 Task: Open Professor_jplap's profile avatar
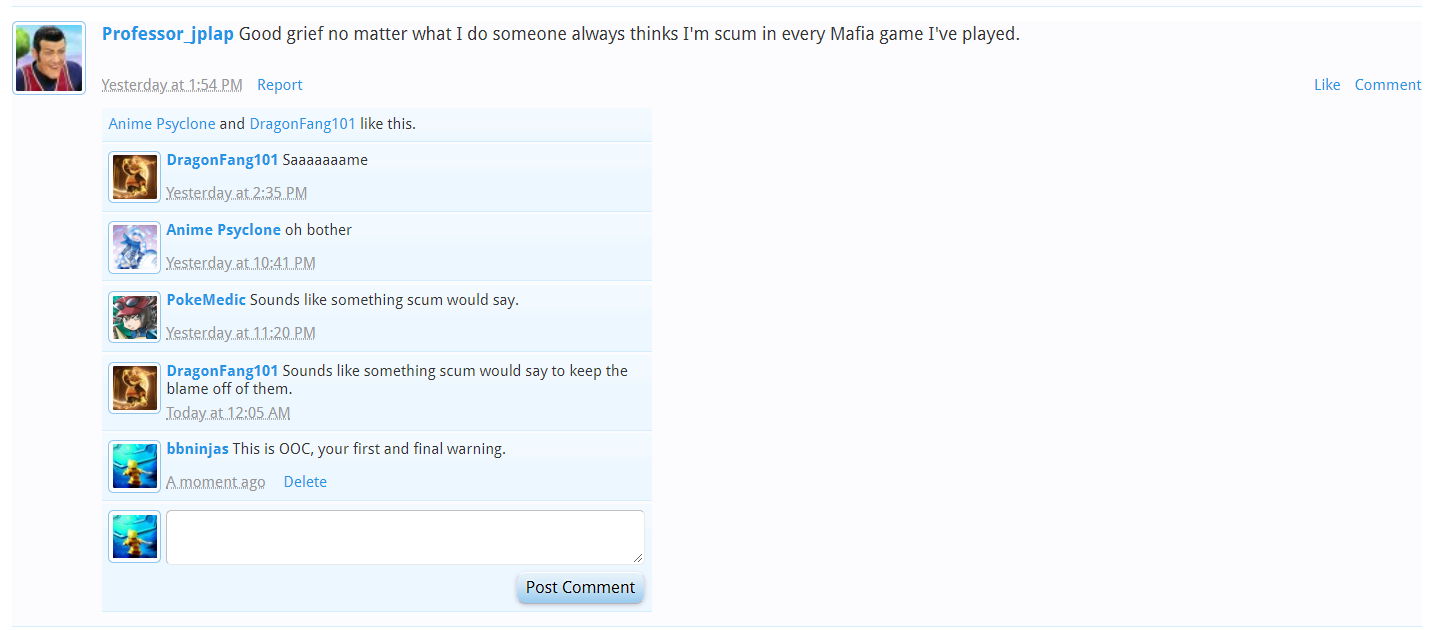click(x=49, y=58)
